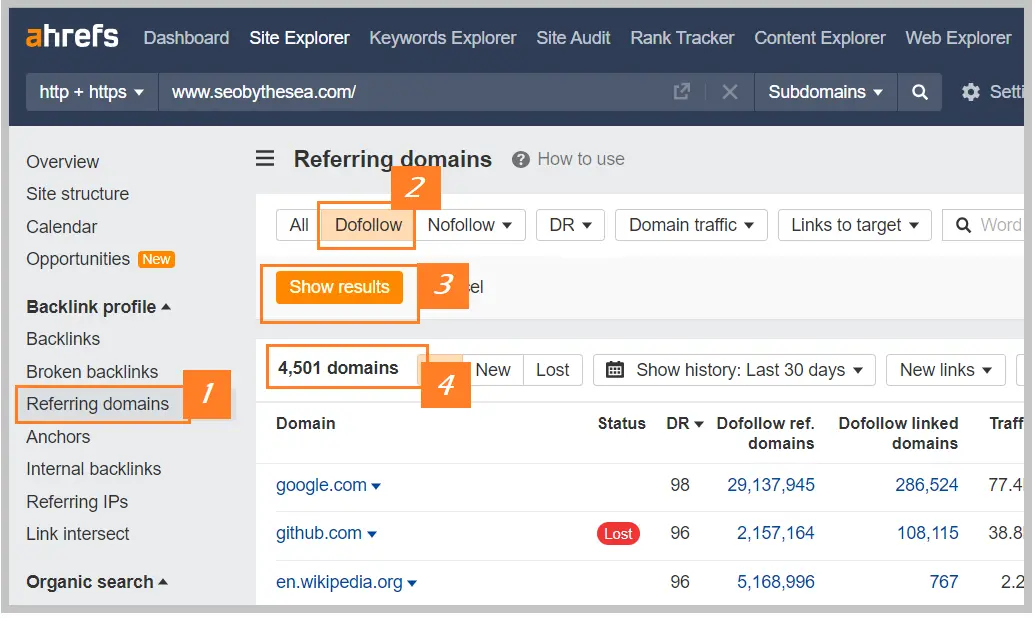Click github.com's 108,115 linked domains
This screenshot has height=618, width=1035.
927,533
